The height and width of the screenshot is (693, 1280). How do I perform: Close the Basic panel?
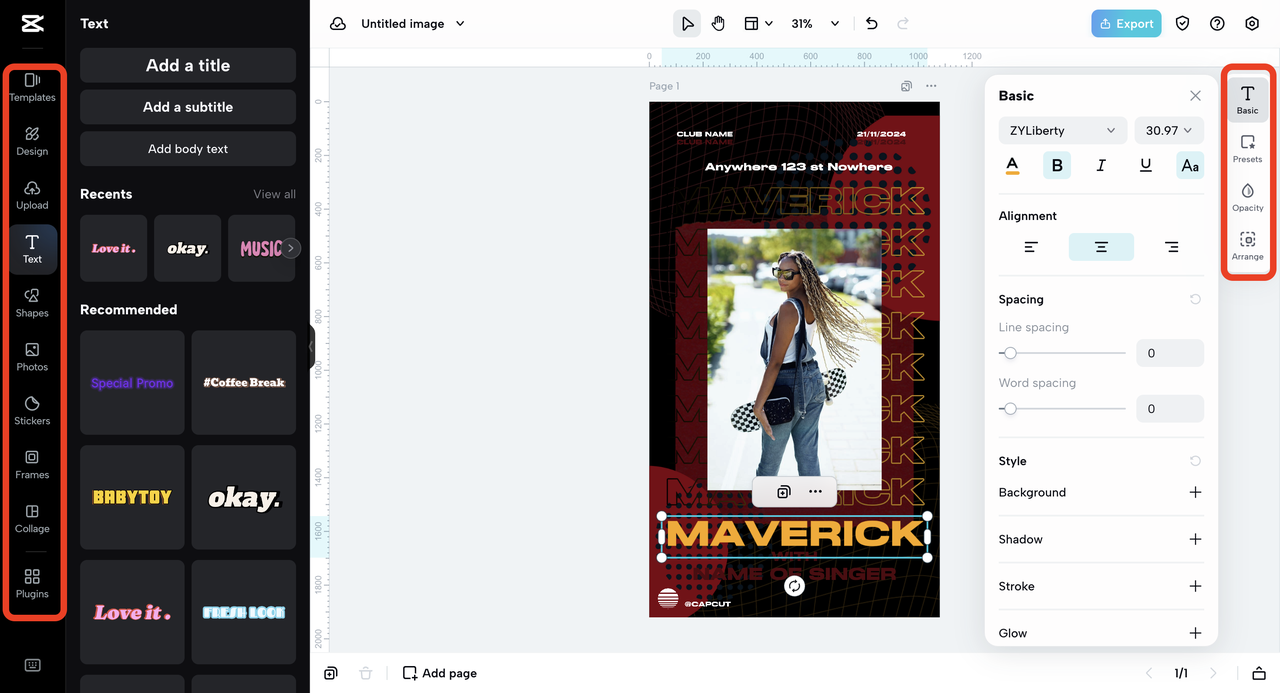pos(1195,96)
